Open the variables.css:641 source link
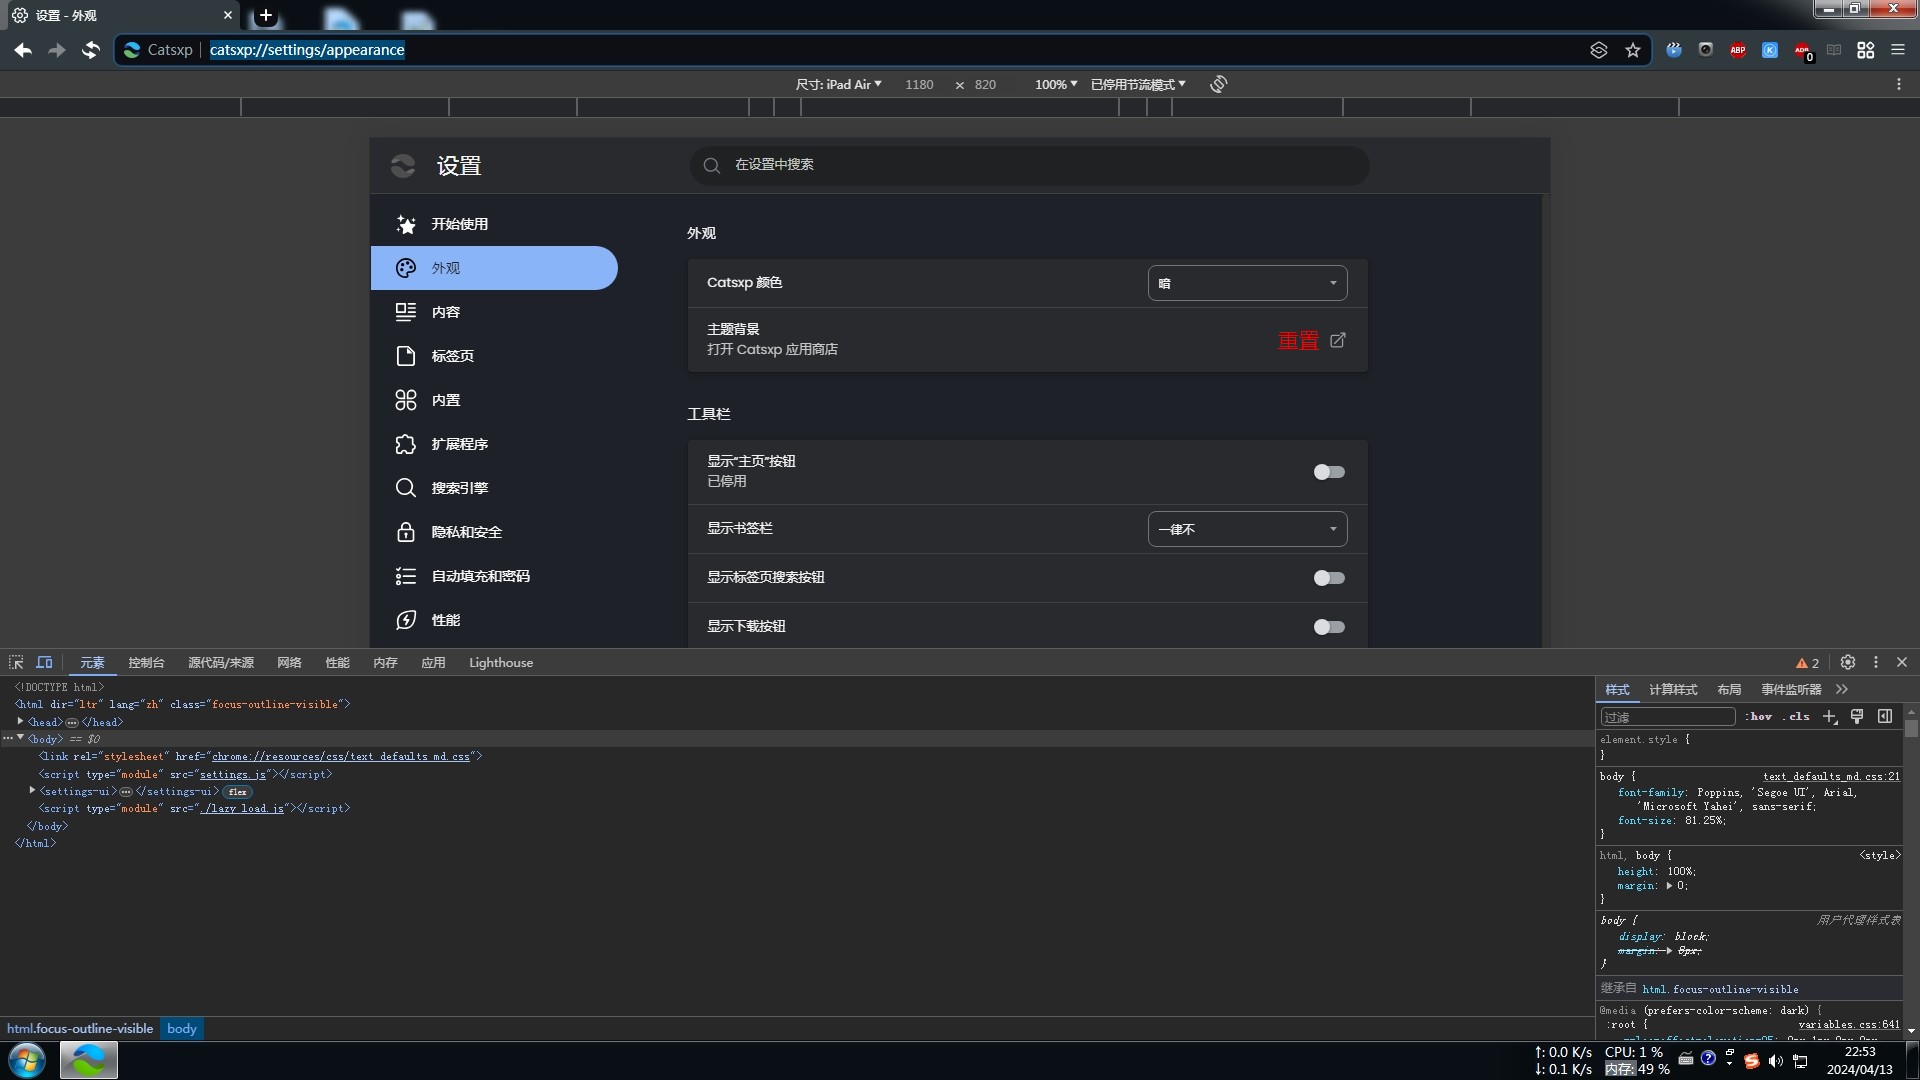This screenshot has width=1920, height=1080. pyautogui.click(x=1849, y=1024)
